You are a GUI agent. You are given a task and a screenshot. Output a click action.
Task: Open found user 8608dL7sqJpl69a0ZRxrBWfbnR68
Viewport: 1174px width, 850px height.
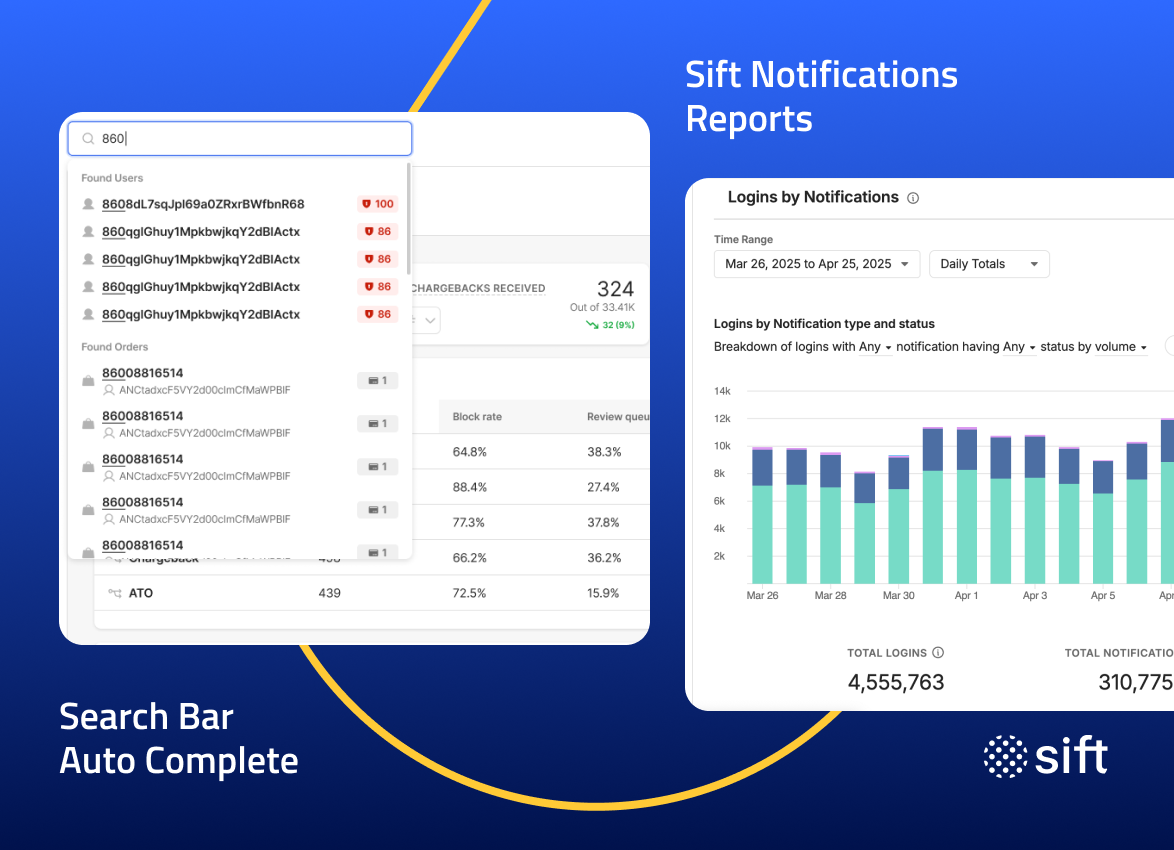coord(203,204)
